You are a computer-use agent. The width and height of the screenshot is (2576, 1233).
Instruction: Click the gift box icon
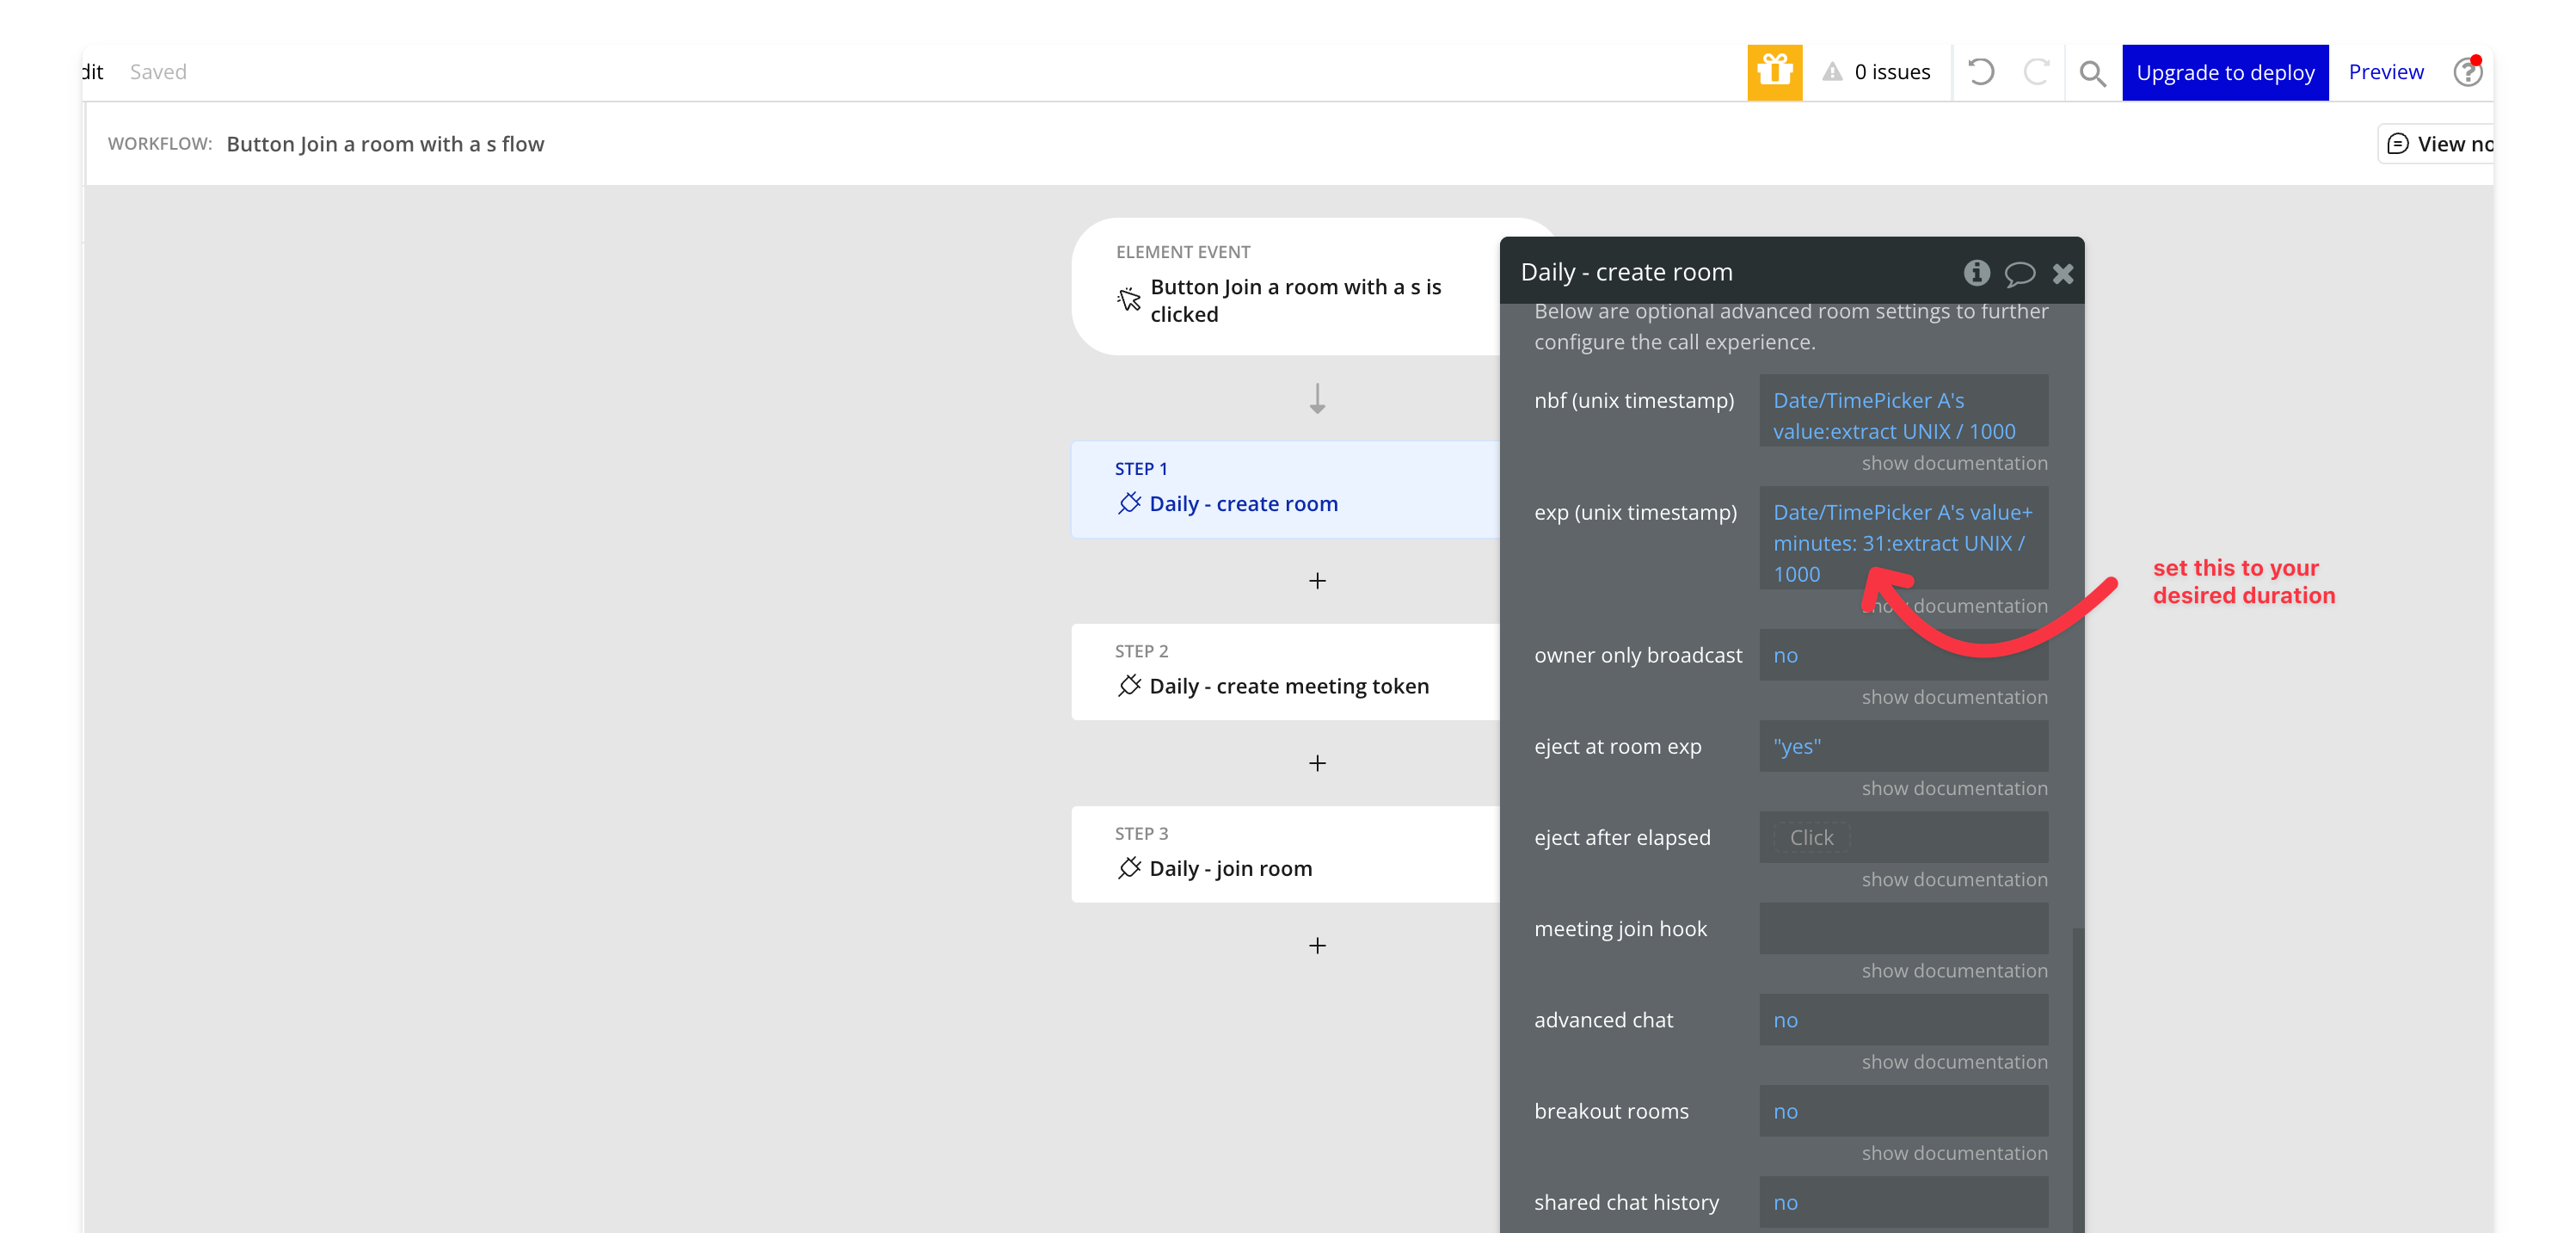1774,72
